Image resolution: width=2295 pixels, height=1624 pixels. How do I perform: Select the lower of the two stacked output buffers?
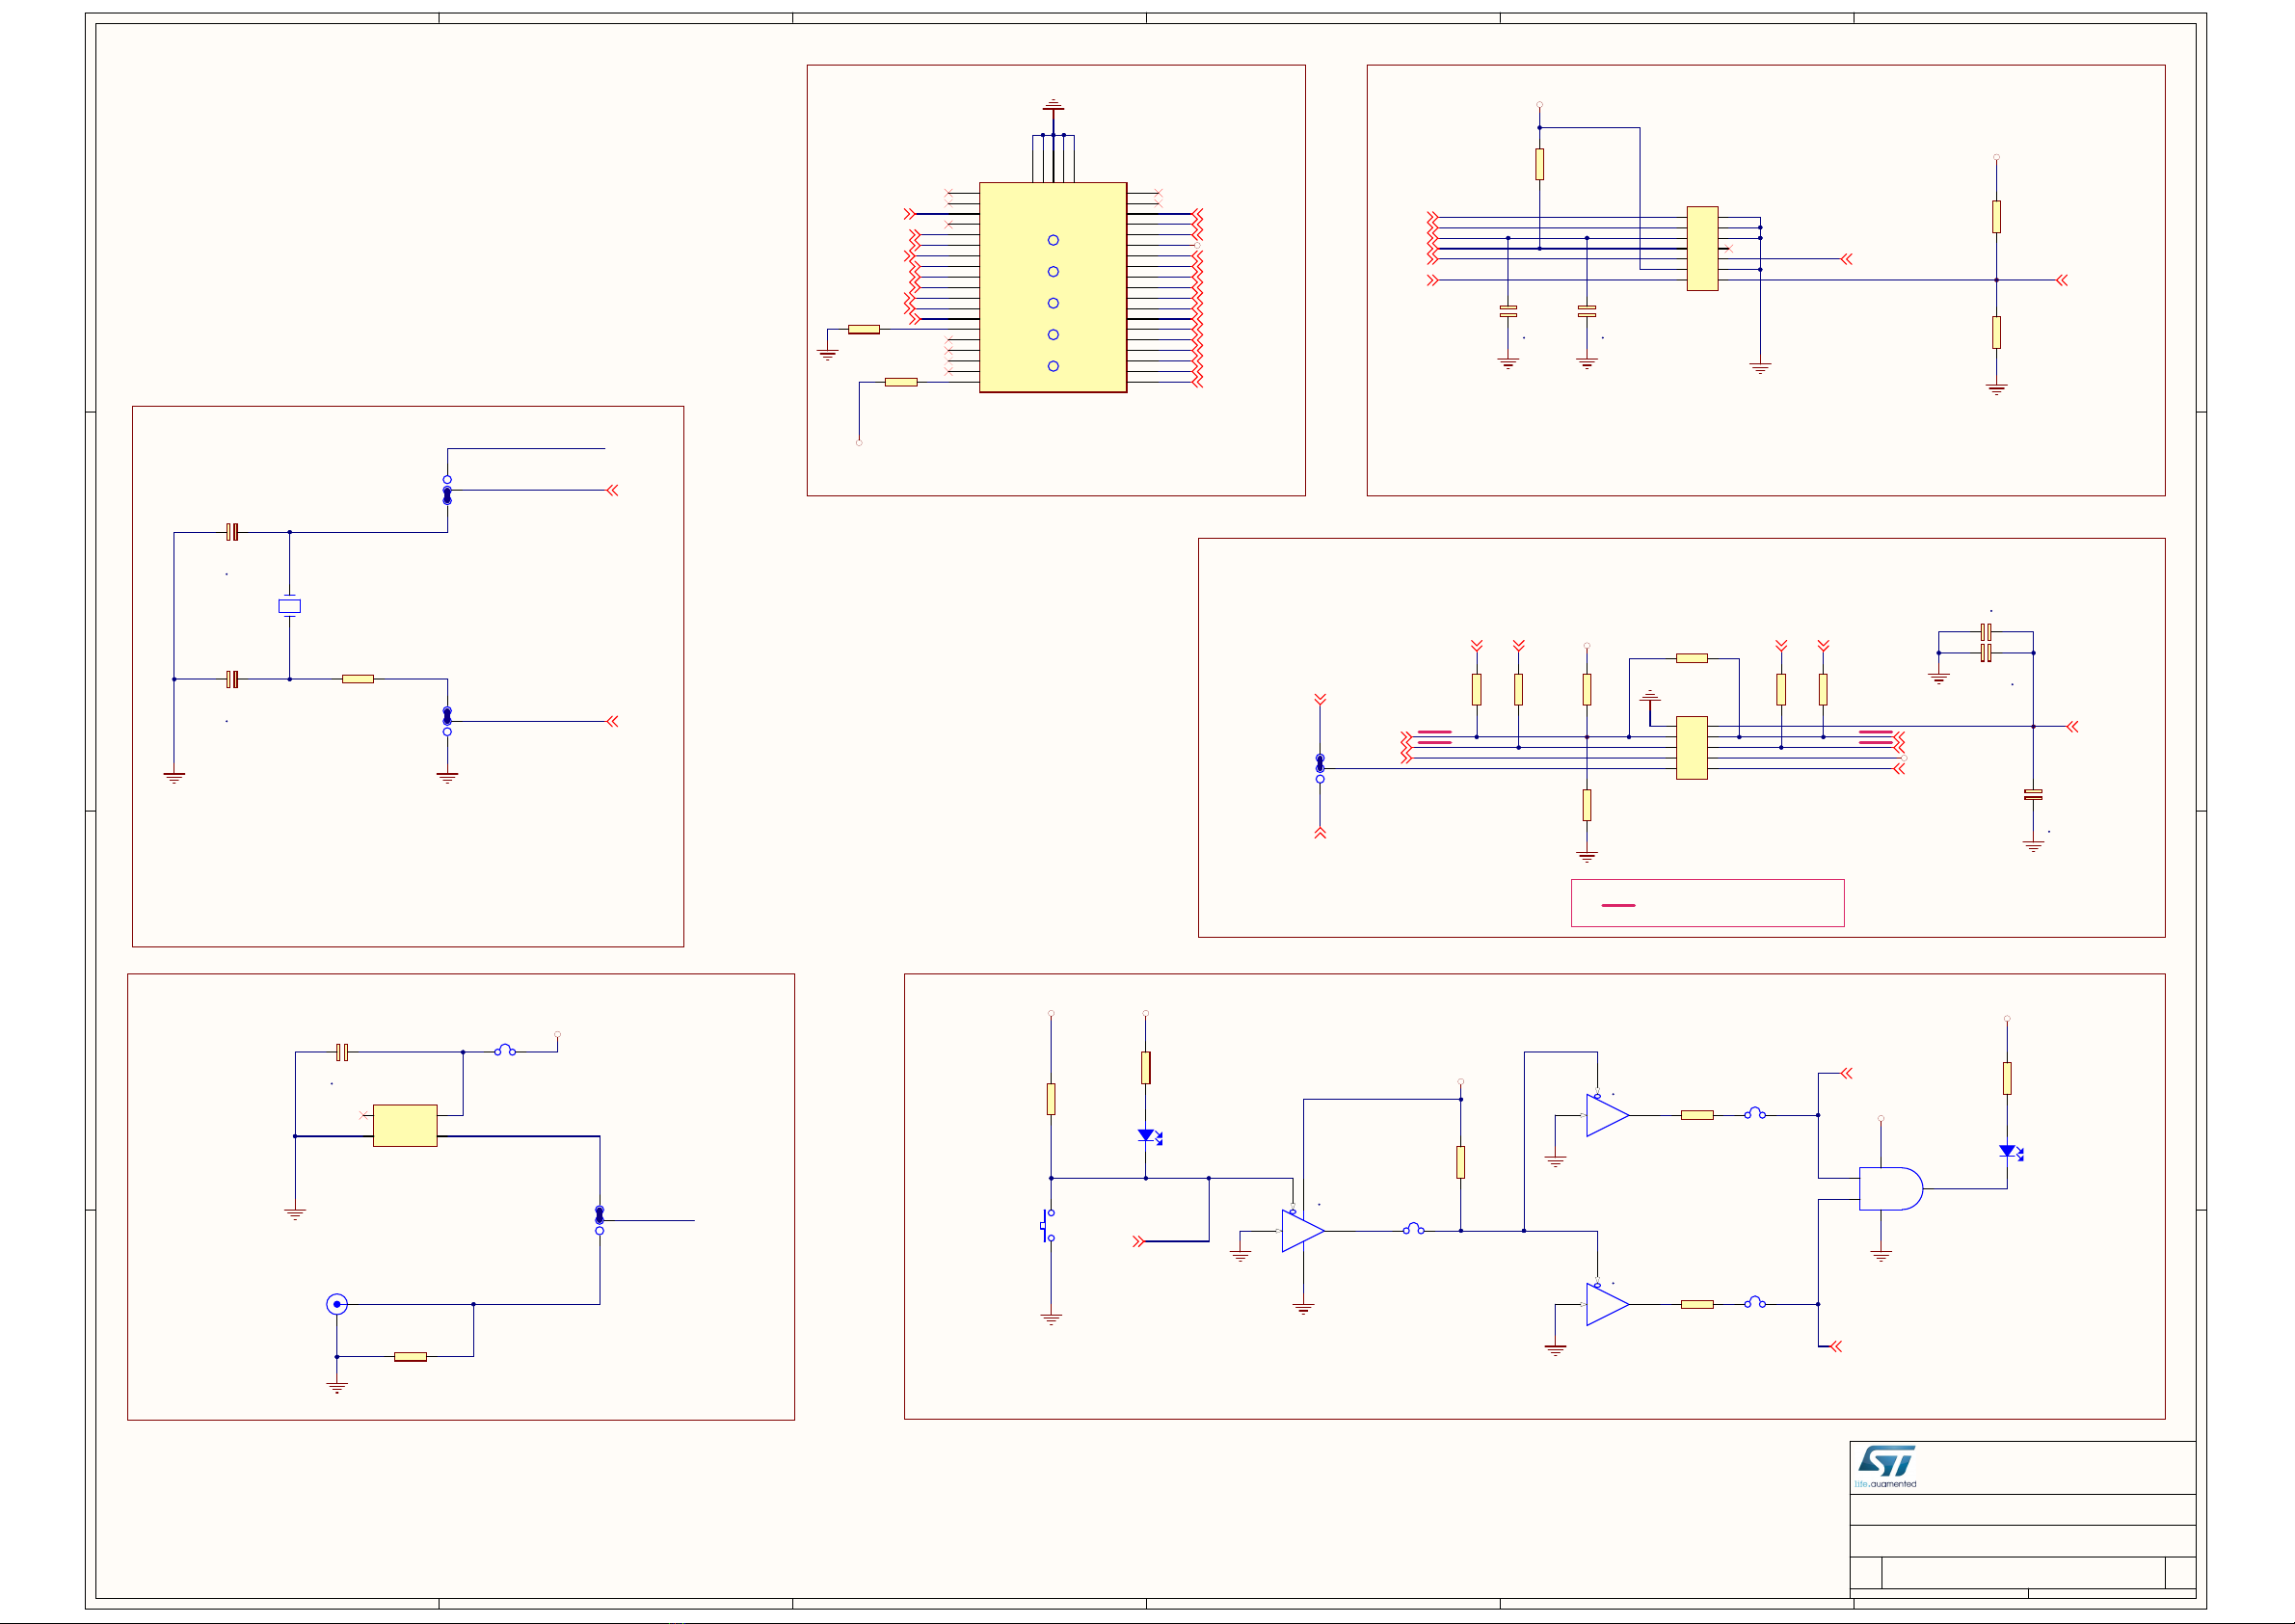(1607, 1304)
